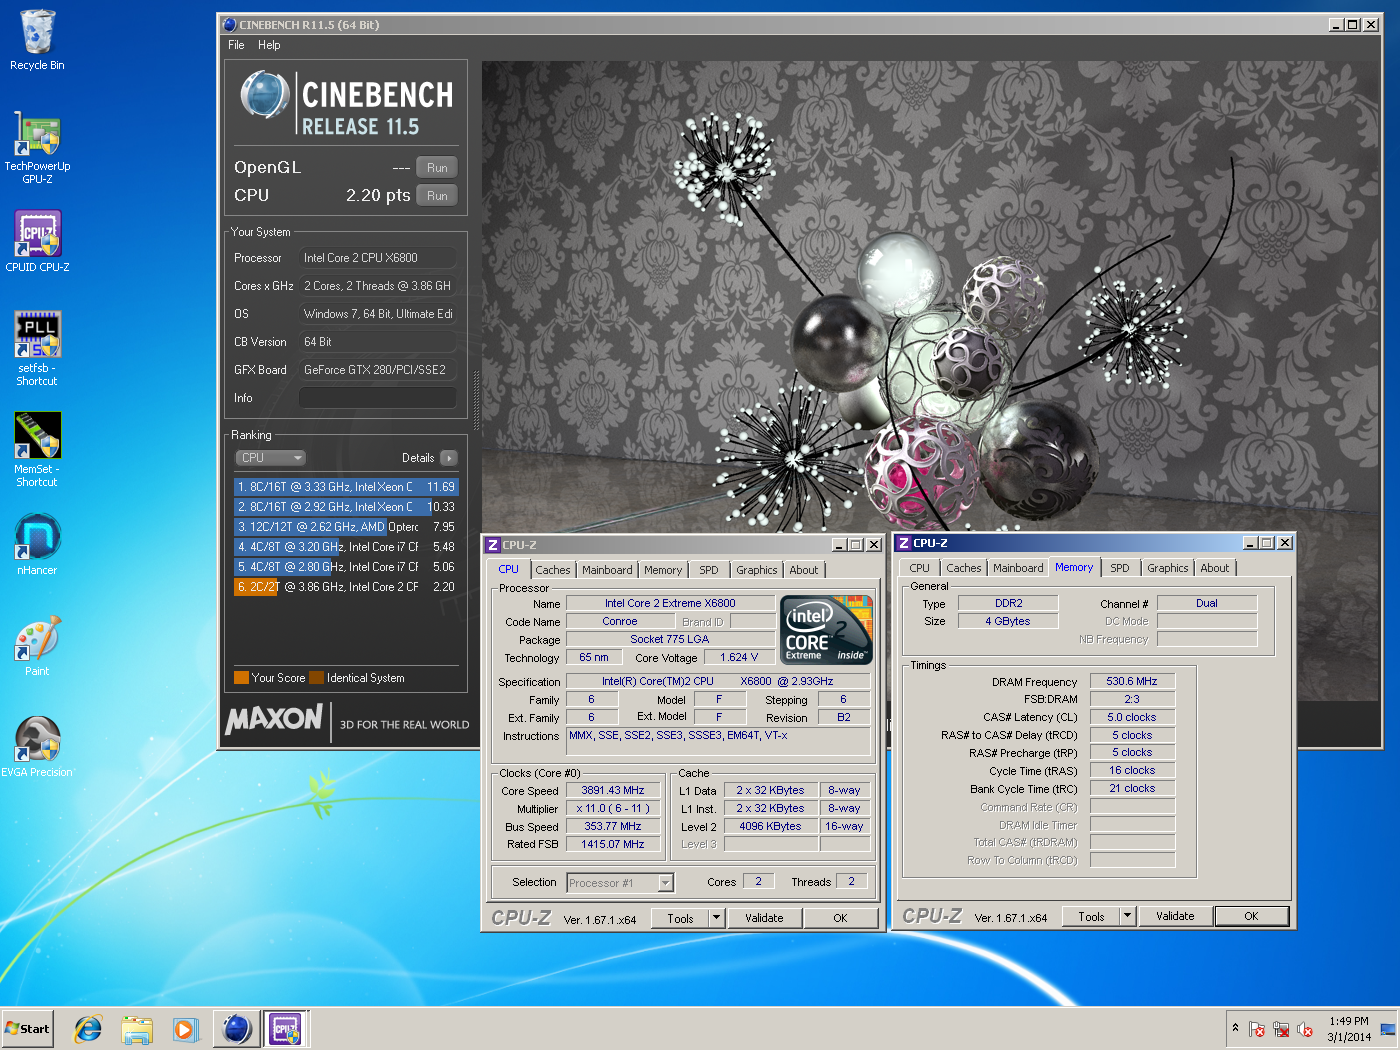
Task: Click the Info input field in Cinebench
Action: point(378,398)
